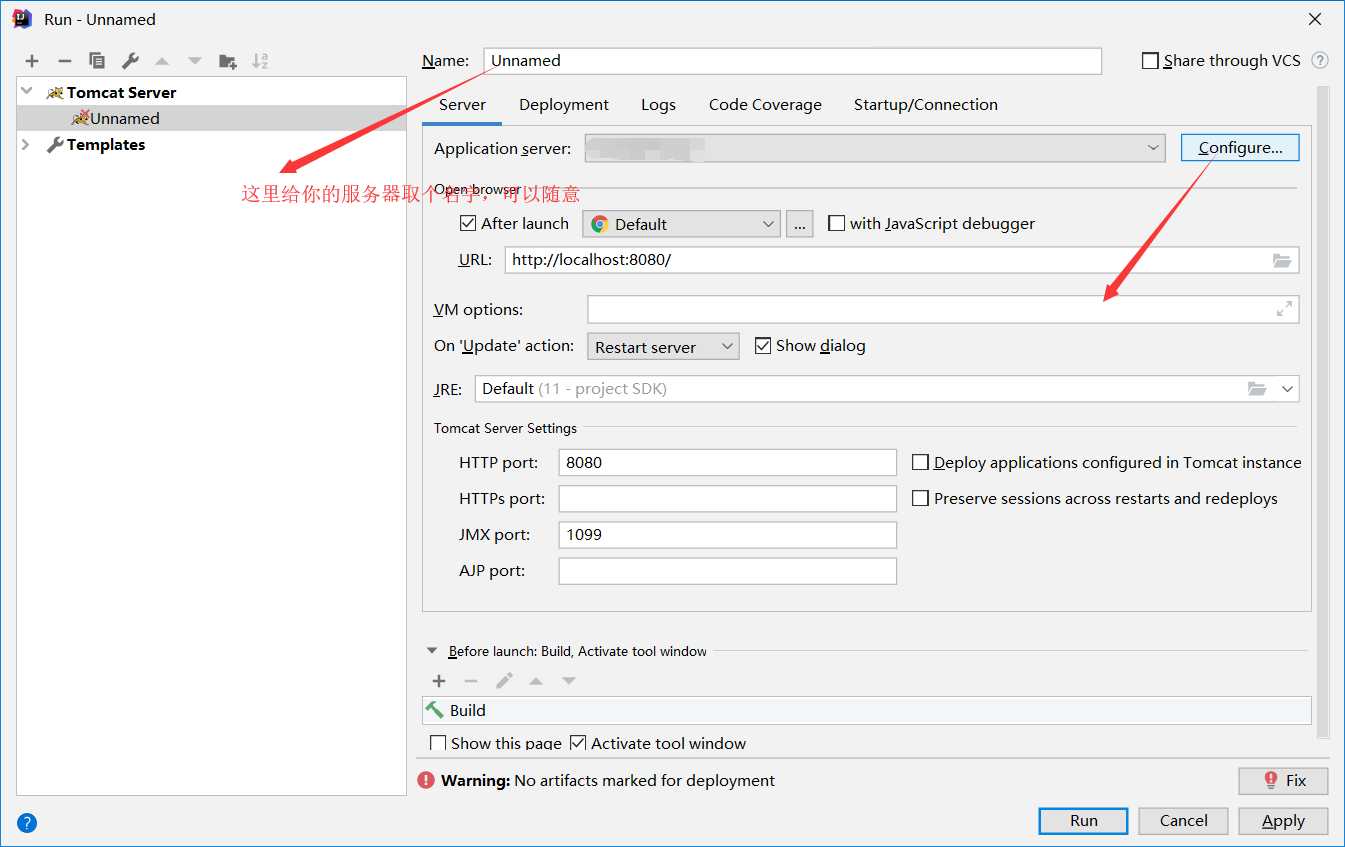This screenshot has height=847, width=1345.
Task: Expand the Templates tree node
Action: click(x=26, y=145)
